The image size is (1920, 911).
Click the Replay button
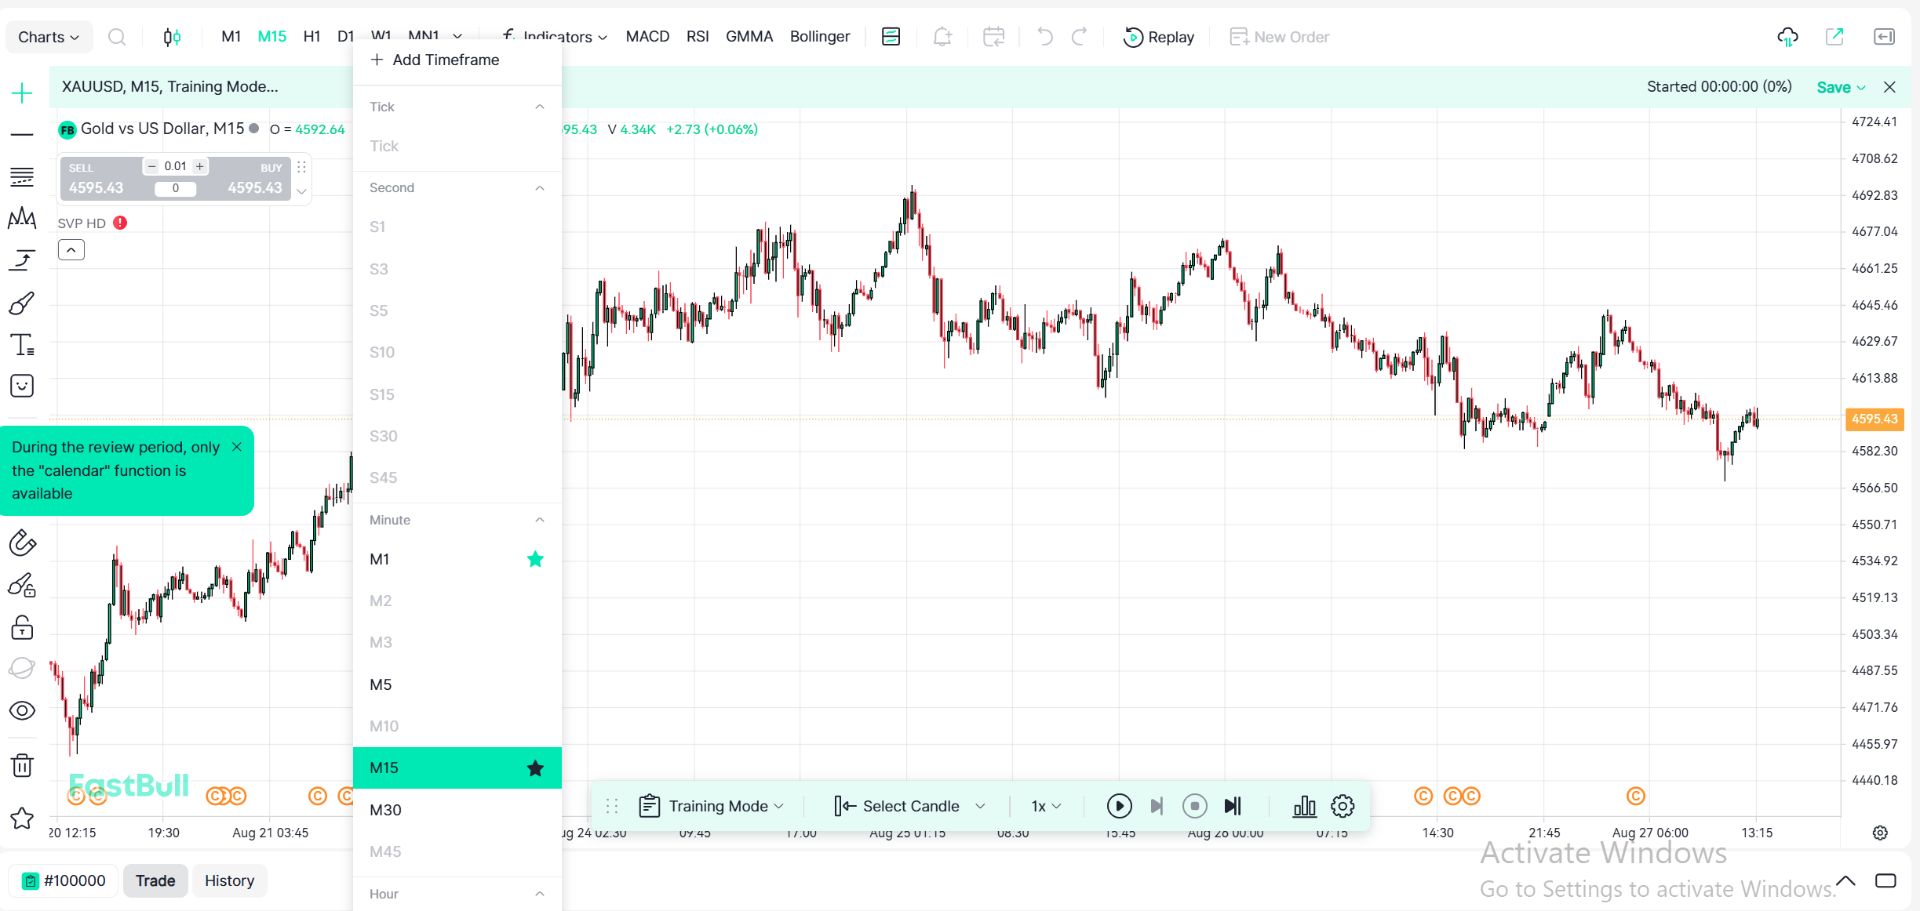point(1159,37)
